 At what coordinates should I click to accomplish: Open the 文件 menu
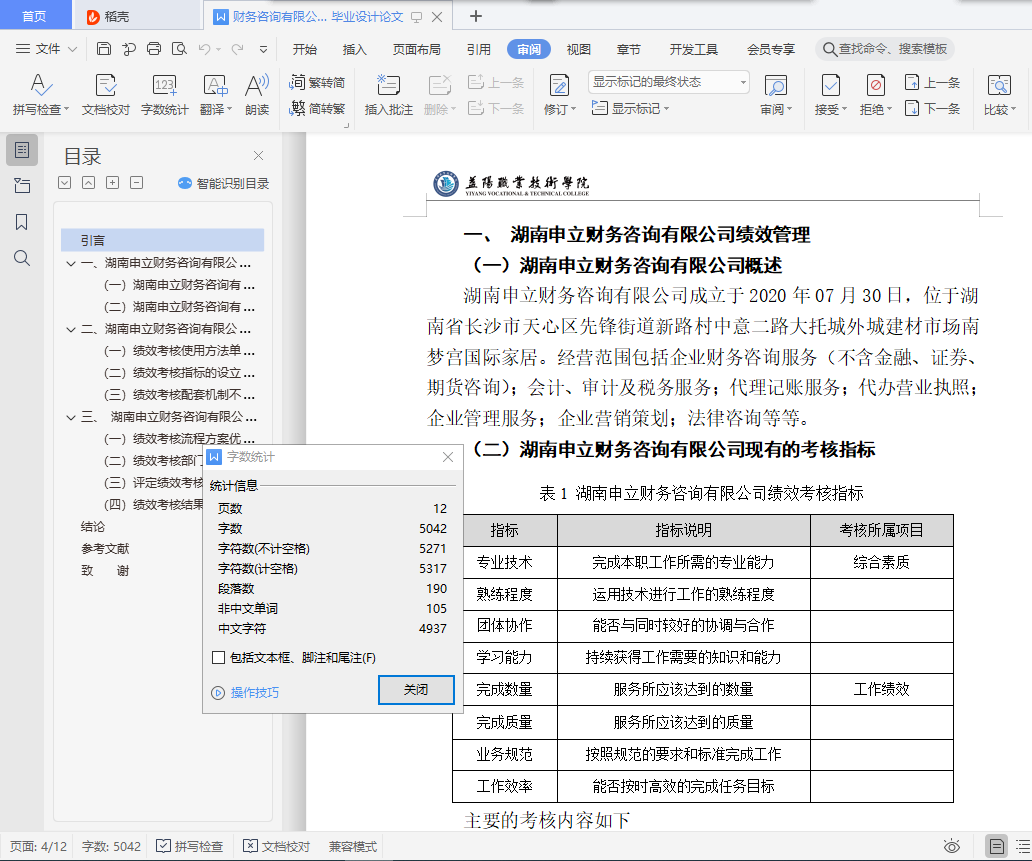pyautogui.click(x=46, y=49)
